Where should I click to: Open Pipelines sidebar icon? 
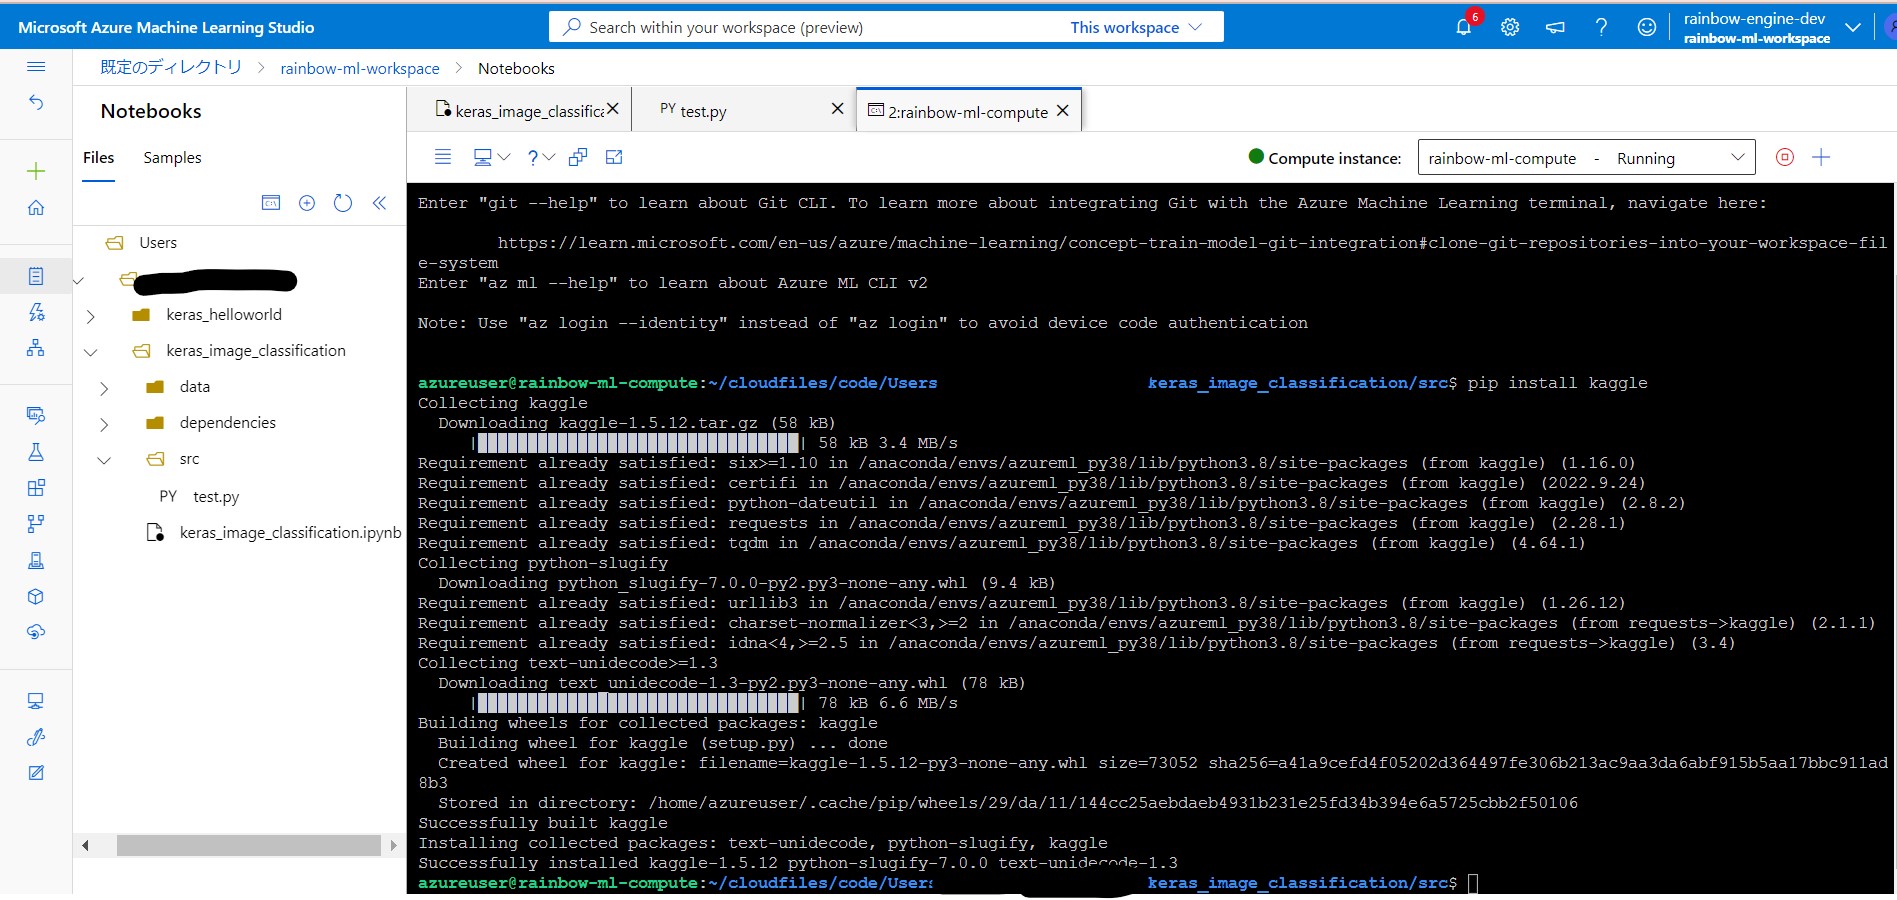click(36, 524)
